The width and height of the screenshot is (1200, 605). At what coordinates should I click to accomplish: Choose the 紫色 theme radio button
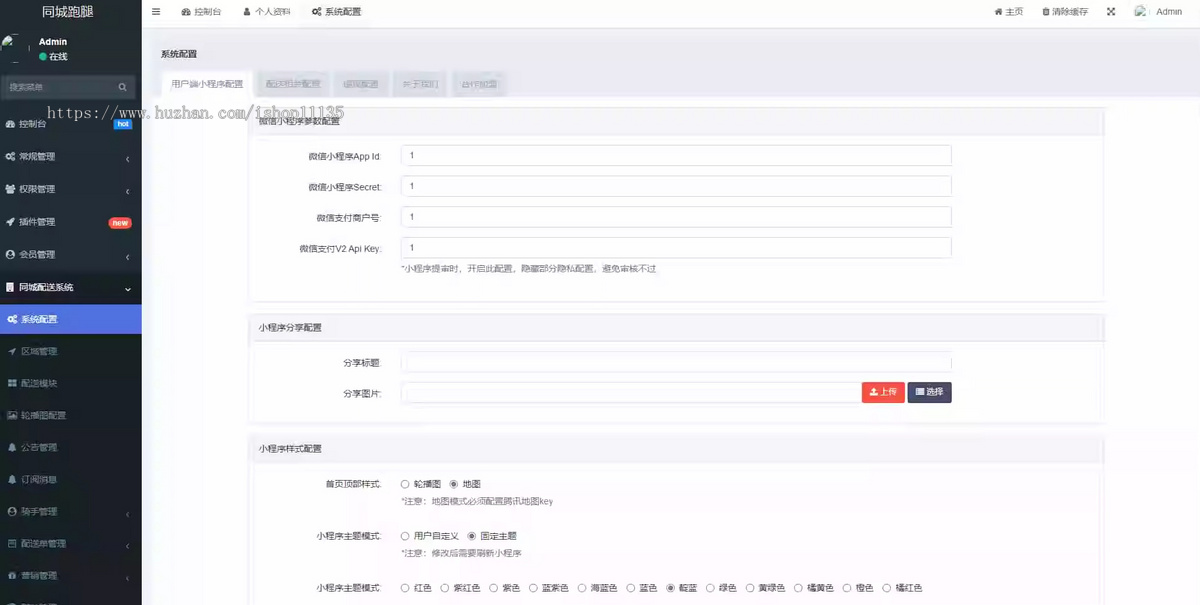pyautogui.click(x=494, y=588)
